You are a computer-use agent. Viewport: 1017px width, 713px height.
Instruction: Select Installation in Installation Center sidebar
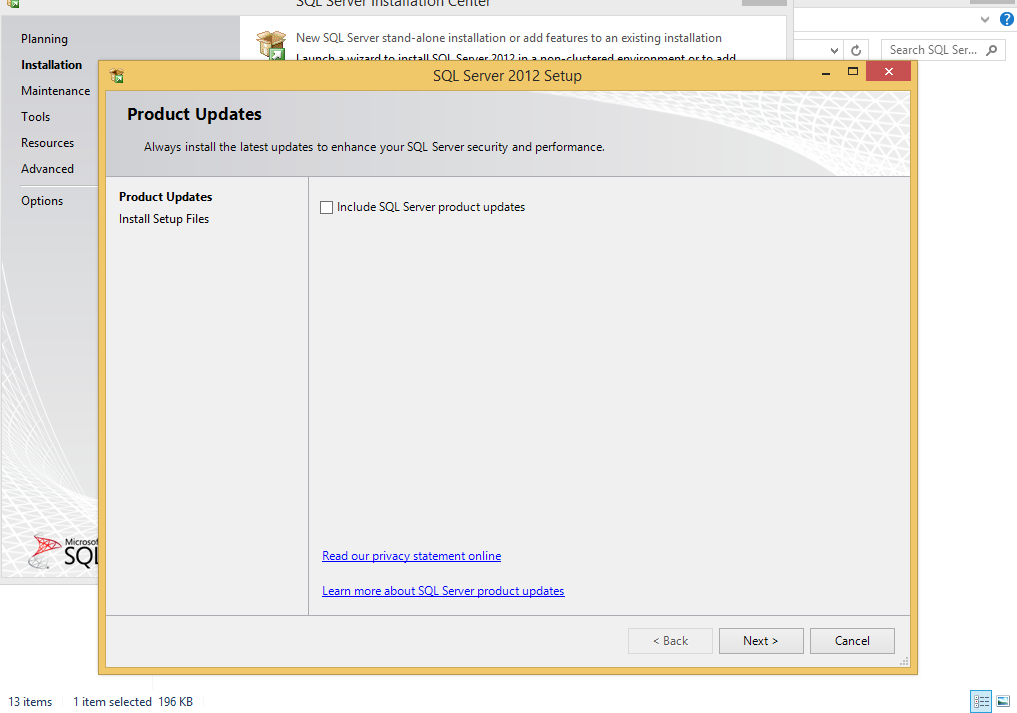coord(51,65)
